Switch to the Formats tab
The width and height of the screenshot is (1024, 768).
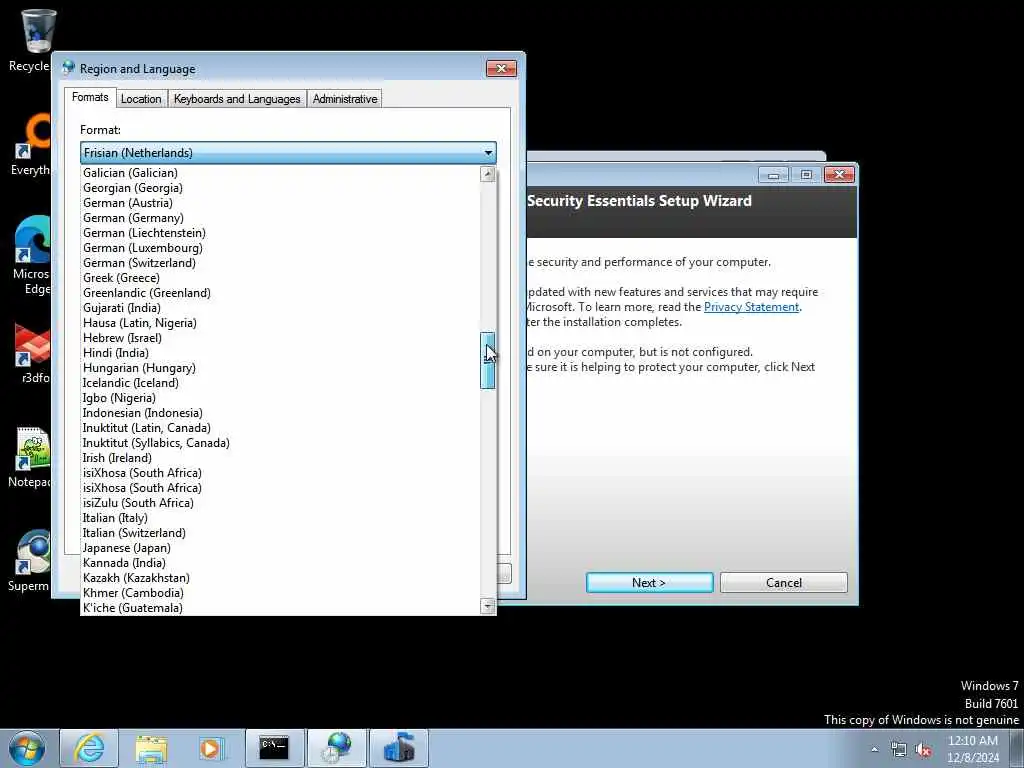coord(90,97)
